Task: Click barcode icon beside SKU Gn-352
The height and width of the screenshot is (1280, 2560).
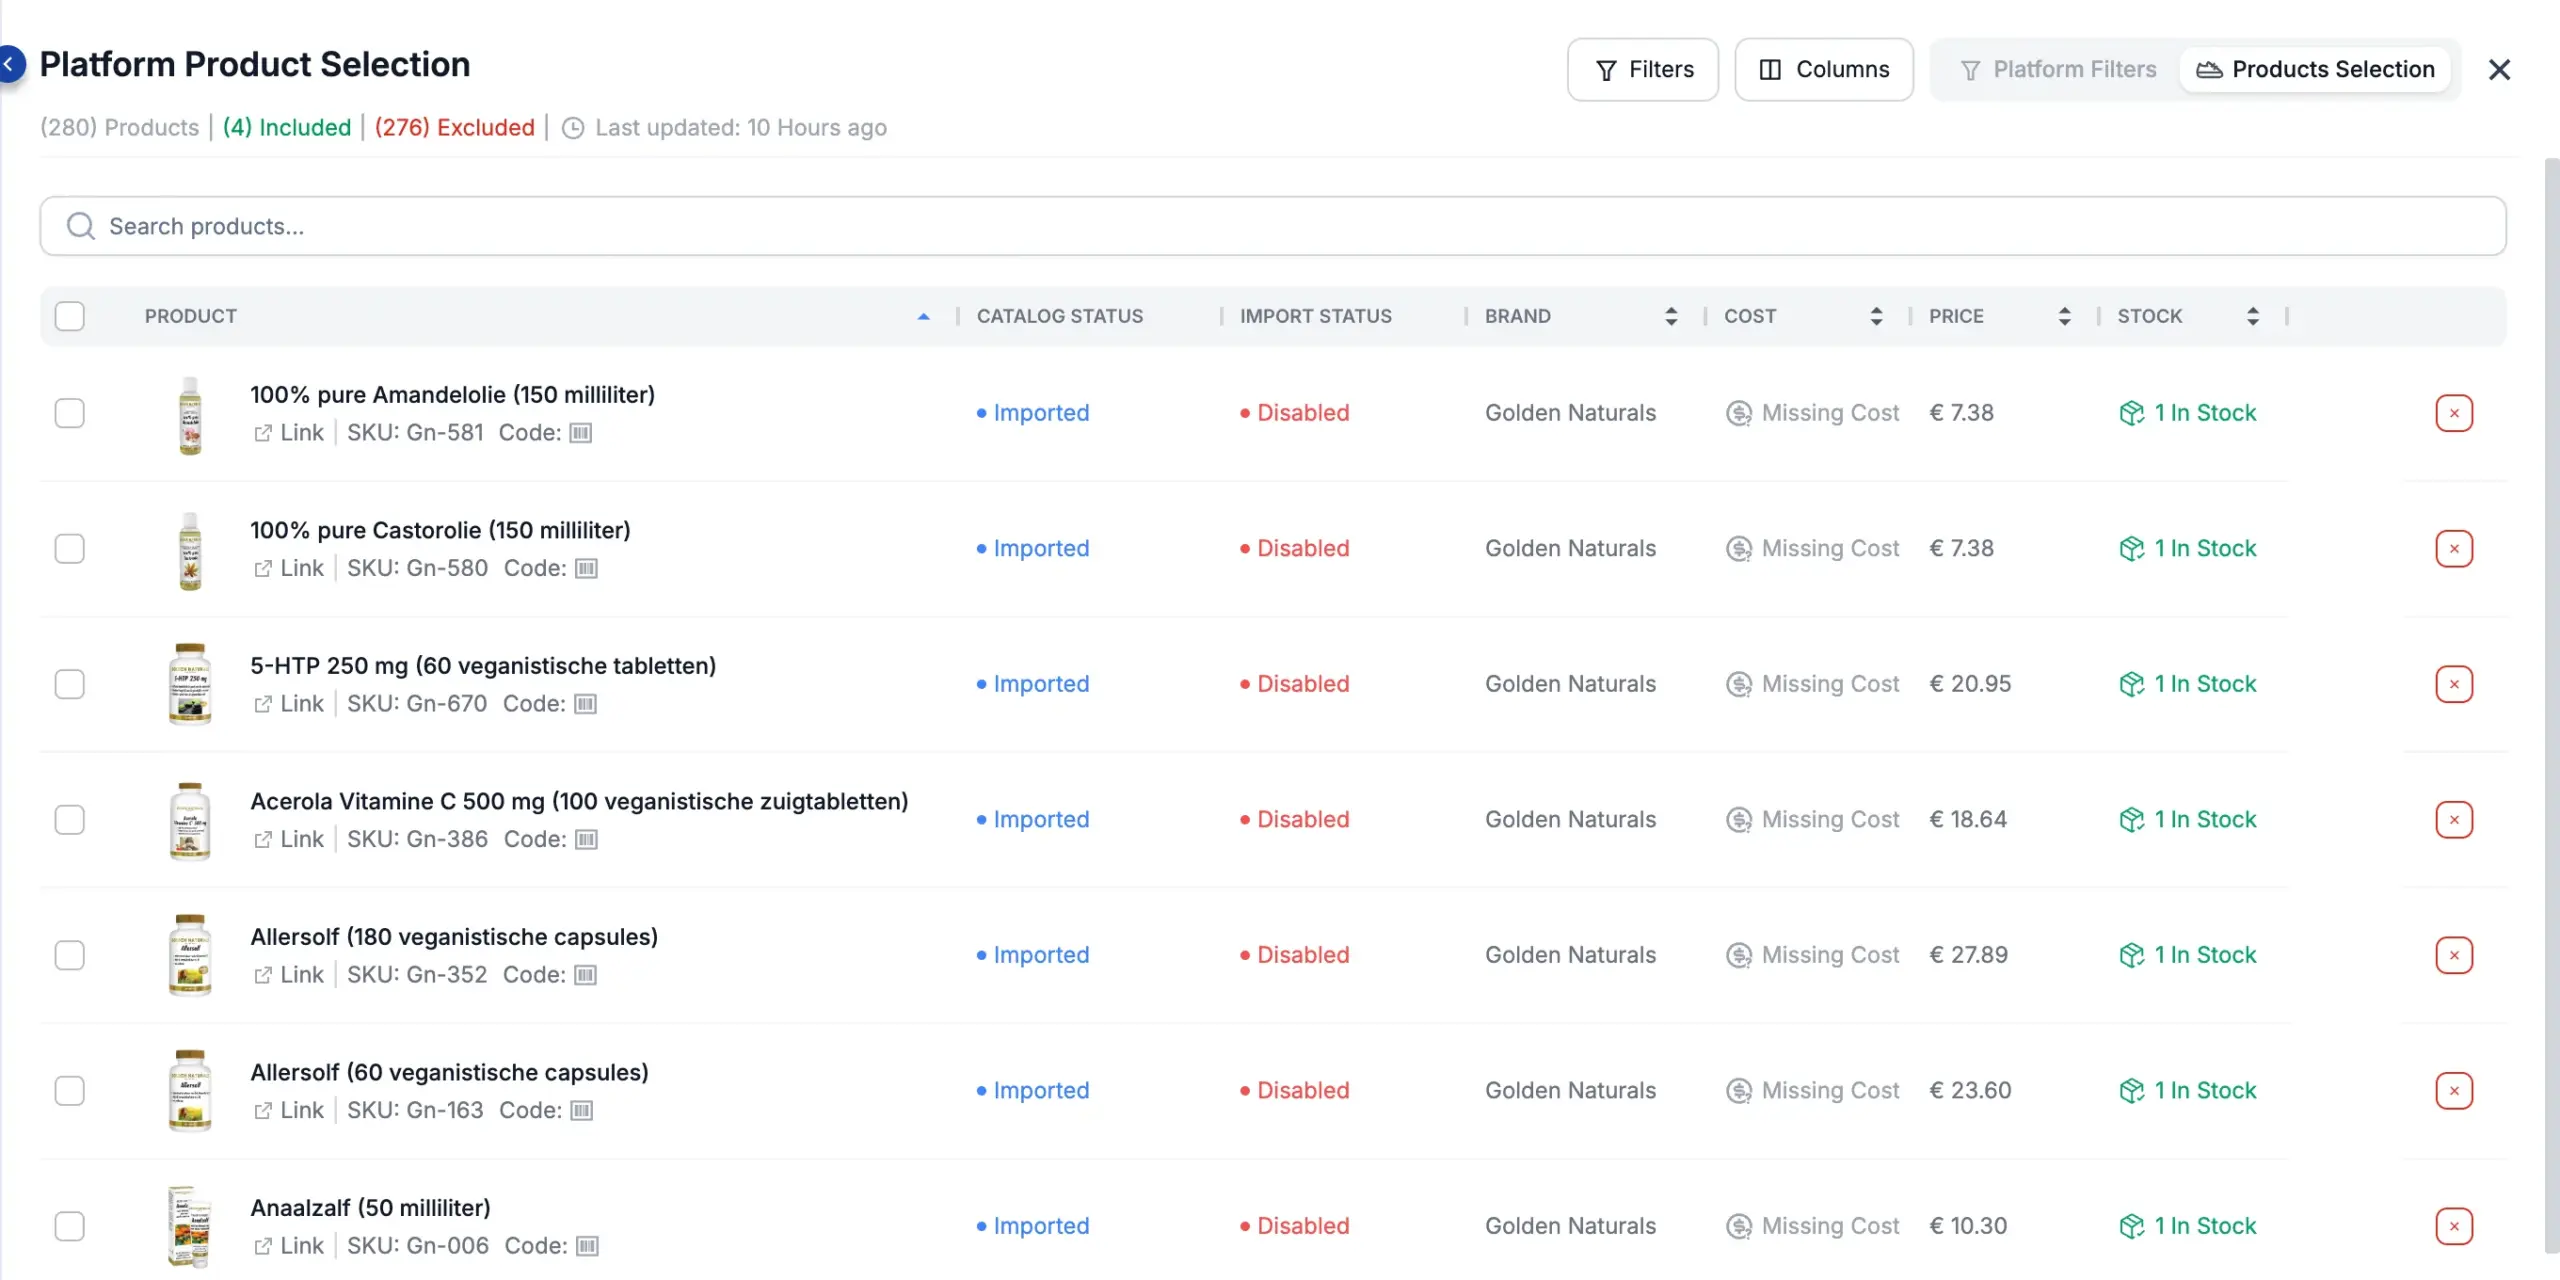Action: 586,975
